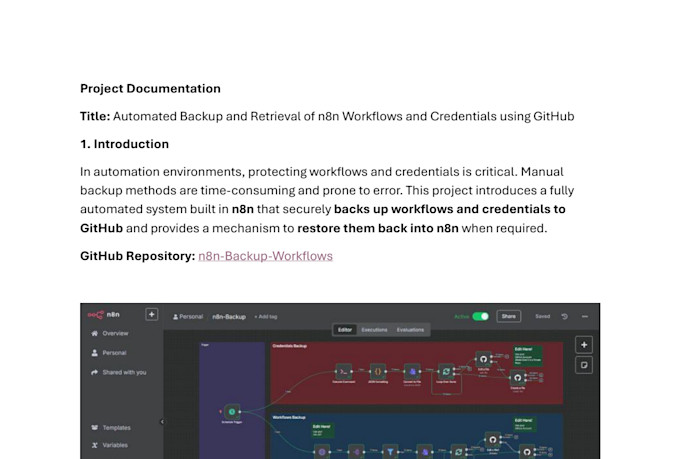Click the GitHub Repository: label
680x459 pixels.
coord(137,256)
